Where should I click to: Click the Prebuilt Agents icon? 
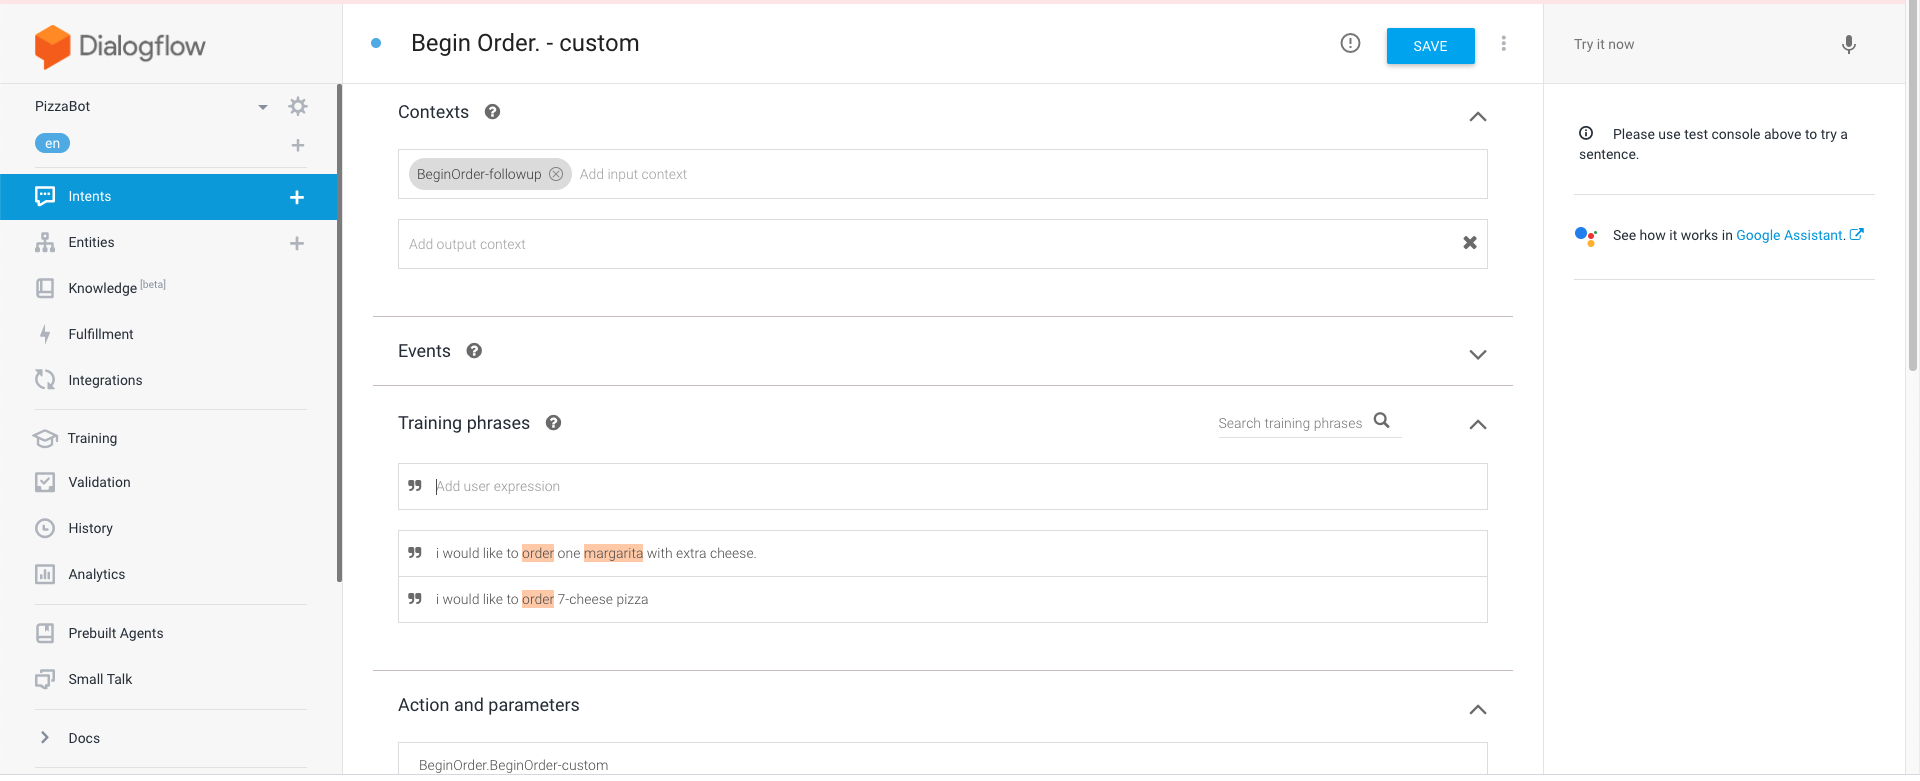45,633
